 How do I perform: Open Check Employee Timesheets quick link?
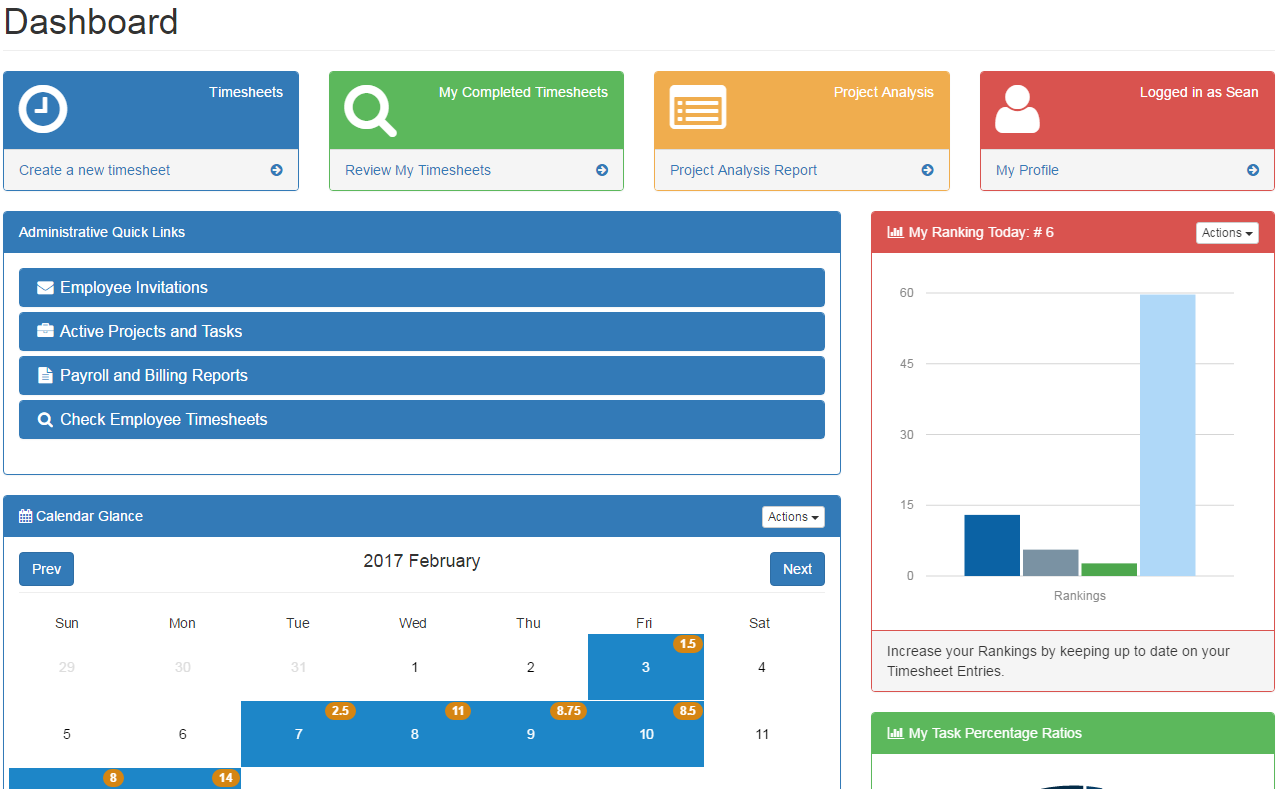coord(422,419)
